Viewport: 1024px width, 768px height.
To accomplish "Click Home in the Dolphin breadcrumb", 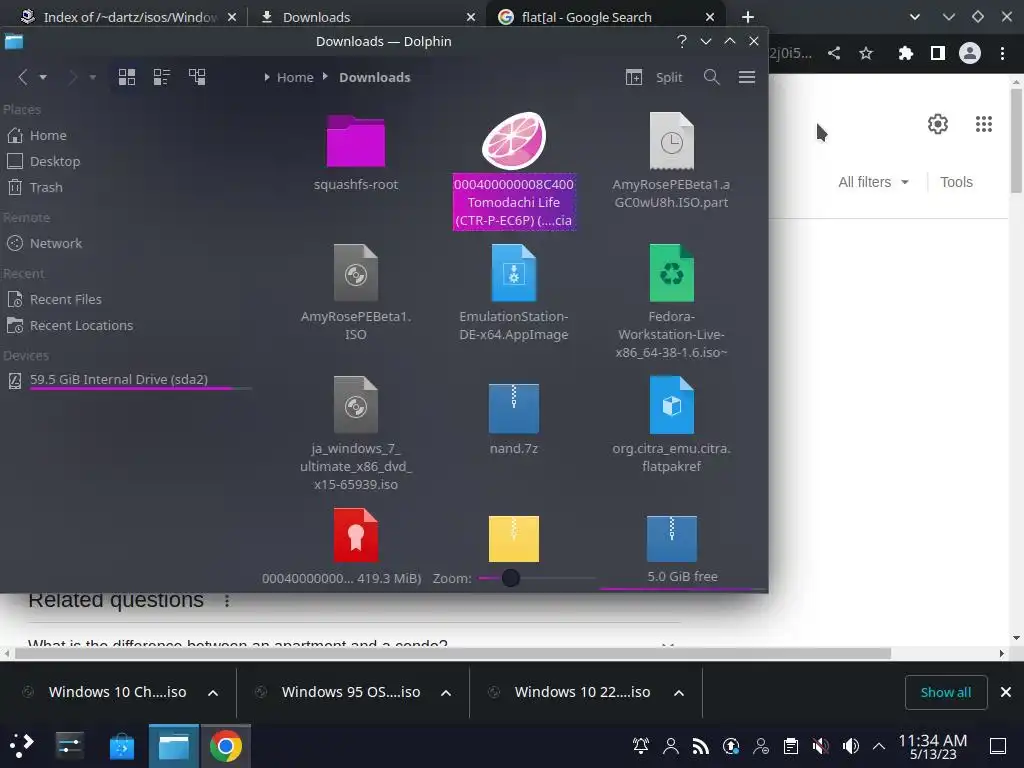I will click(x=295, y=77).
